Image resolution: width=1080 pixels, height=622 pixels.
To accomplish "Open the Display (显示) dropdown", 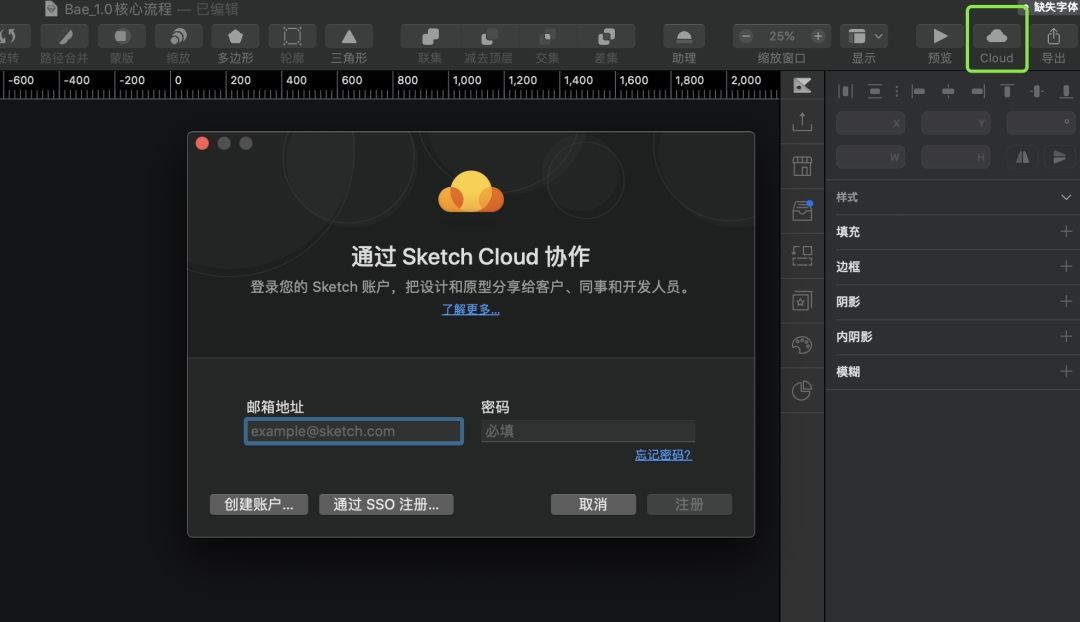I will click(x=864, y=37).
